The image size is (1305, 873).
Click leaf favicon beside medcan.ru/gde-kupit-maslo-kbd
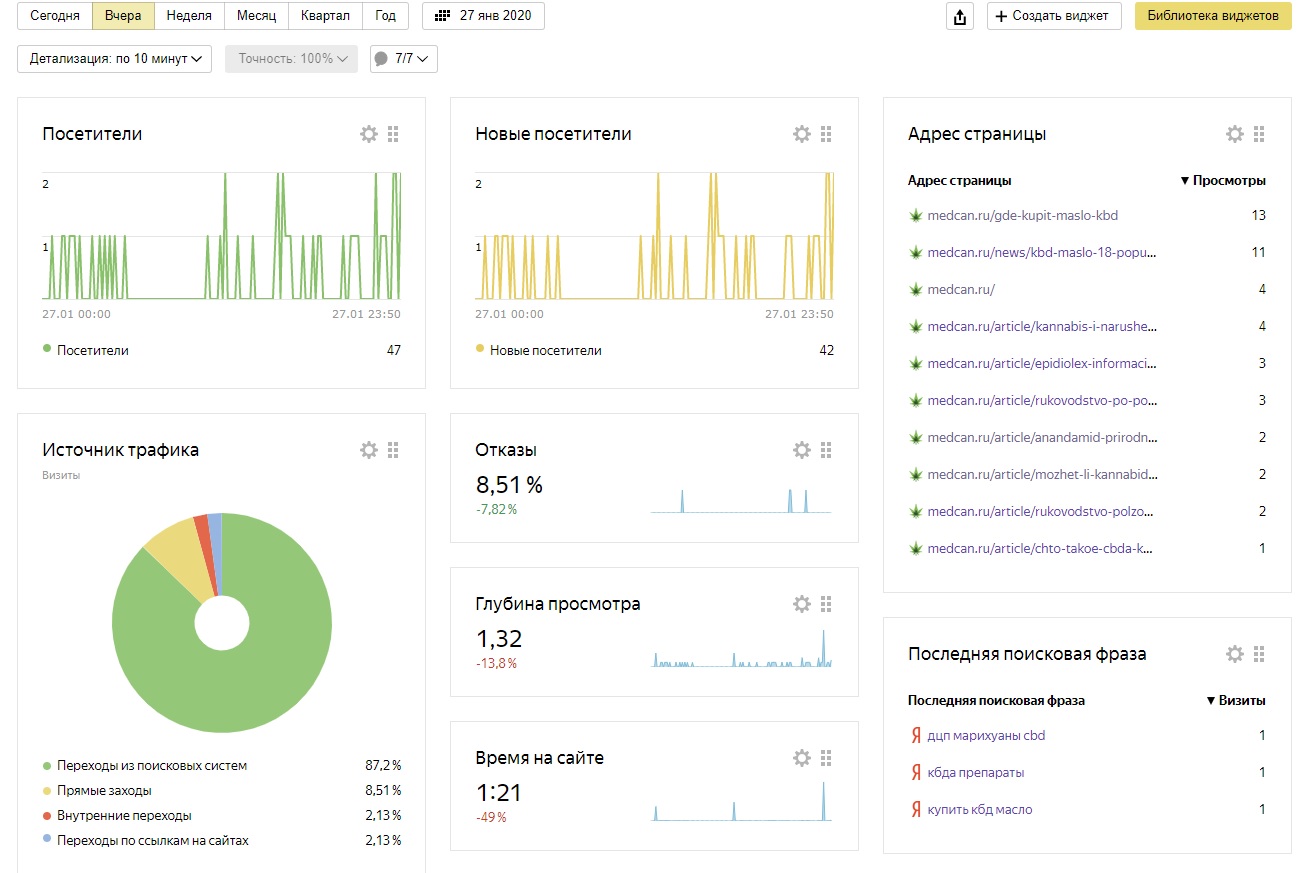tap(914, 215)
